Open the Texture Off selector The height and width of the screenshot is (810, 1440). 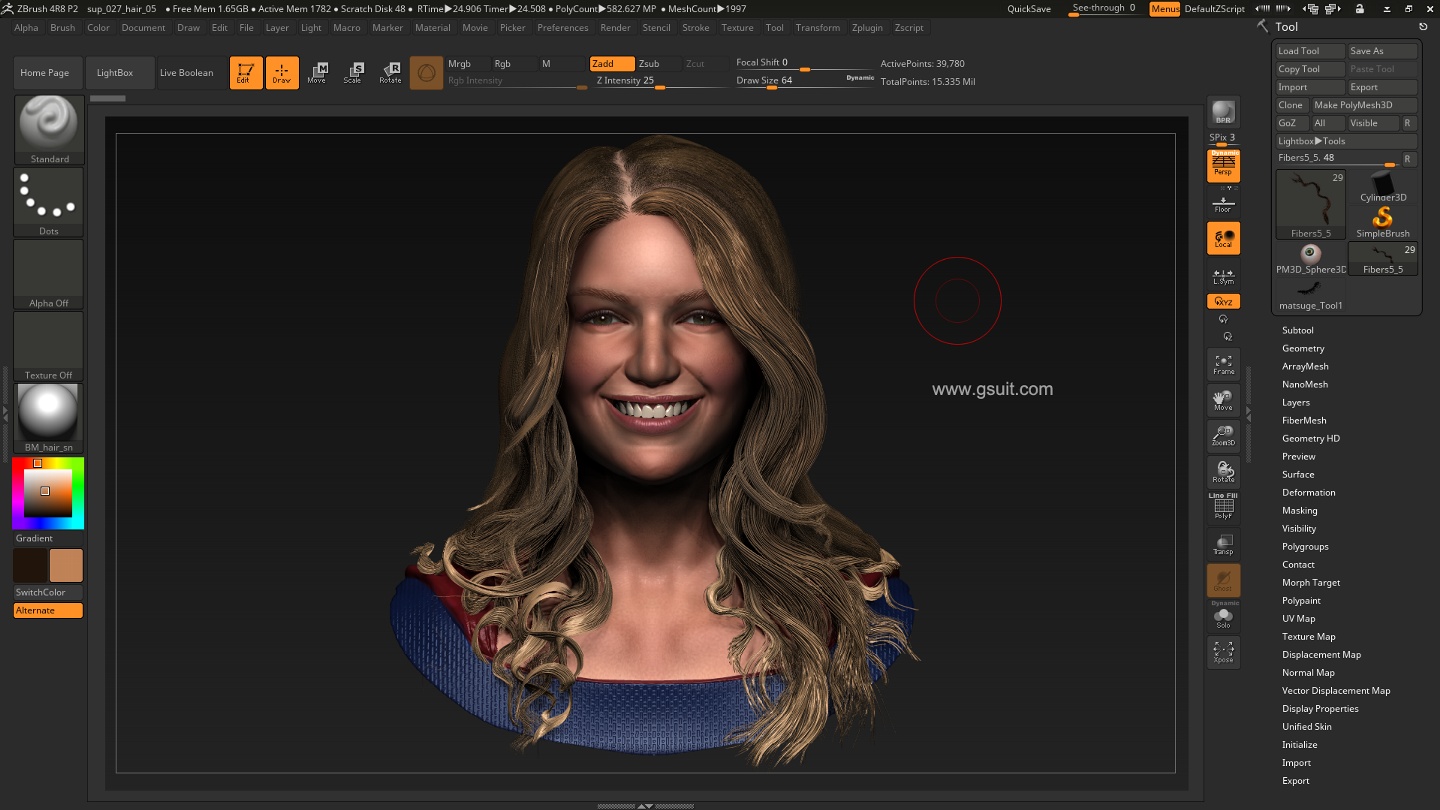click(x=49, y=346)
